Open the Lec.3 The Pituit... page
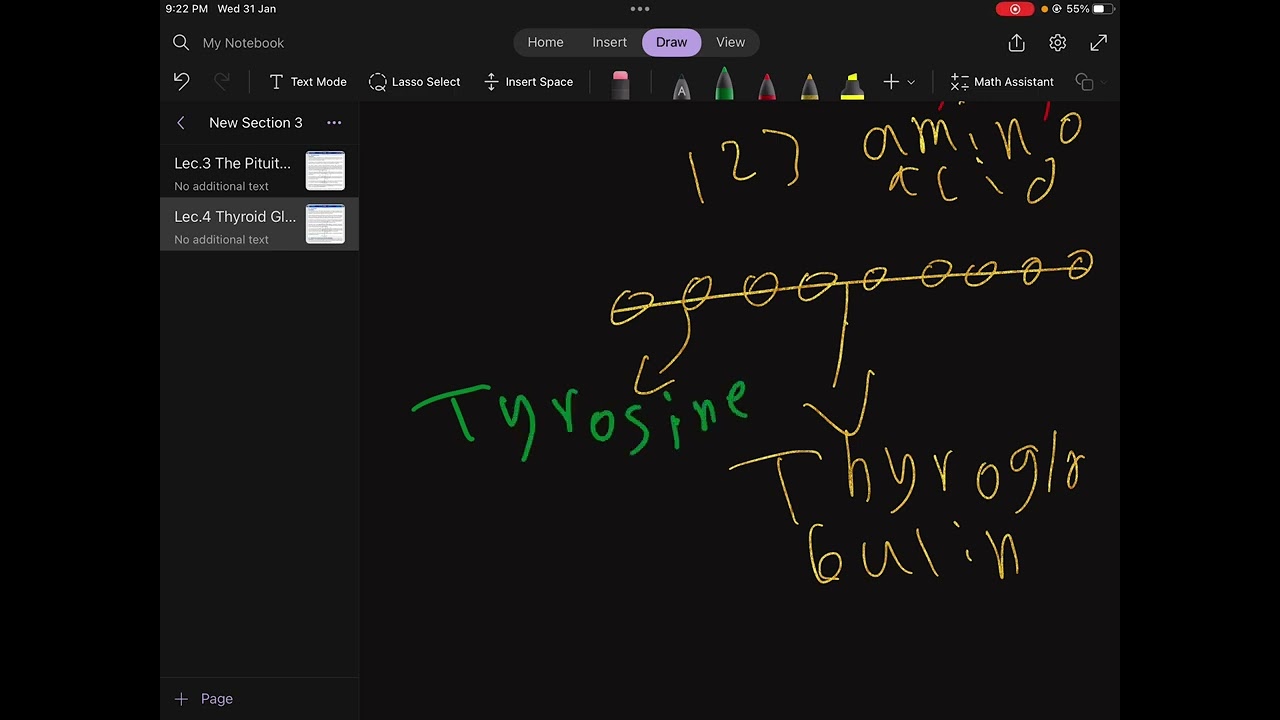 (259, 172)
